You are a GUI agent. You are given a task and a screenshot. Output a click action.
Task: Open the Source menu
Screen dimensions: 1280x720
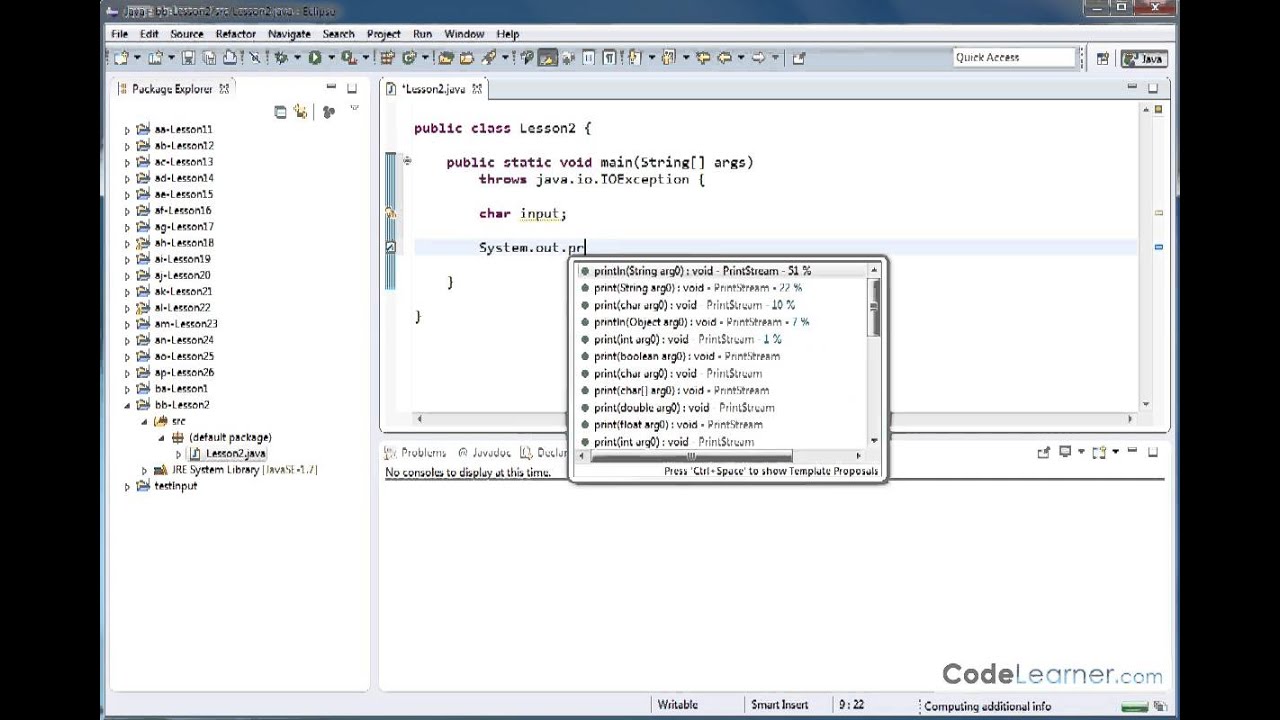point(186,34)
